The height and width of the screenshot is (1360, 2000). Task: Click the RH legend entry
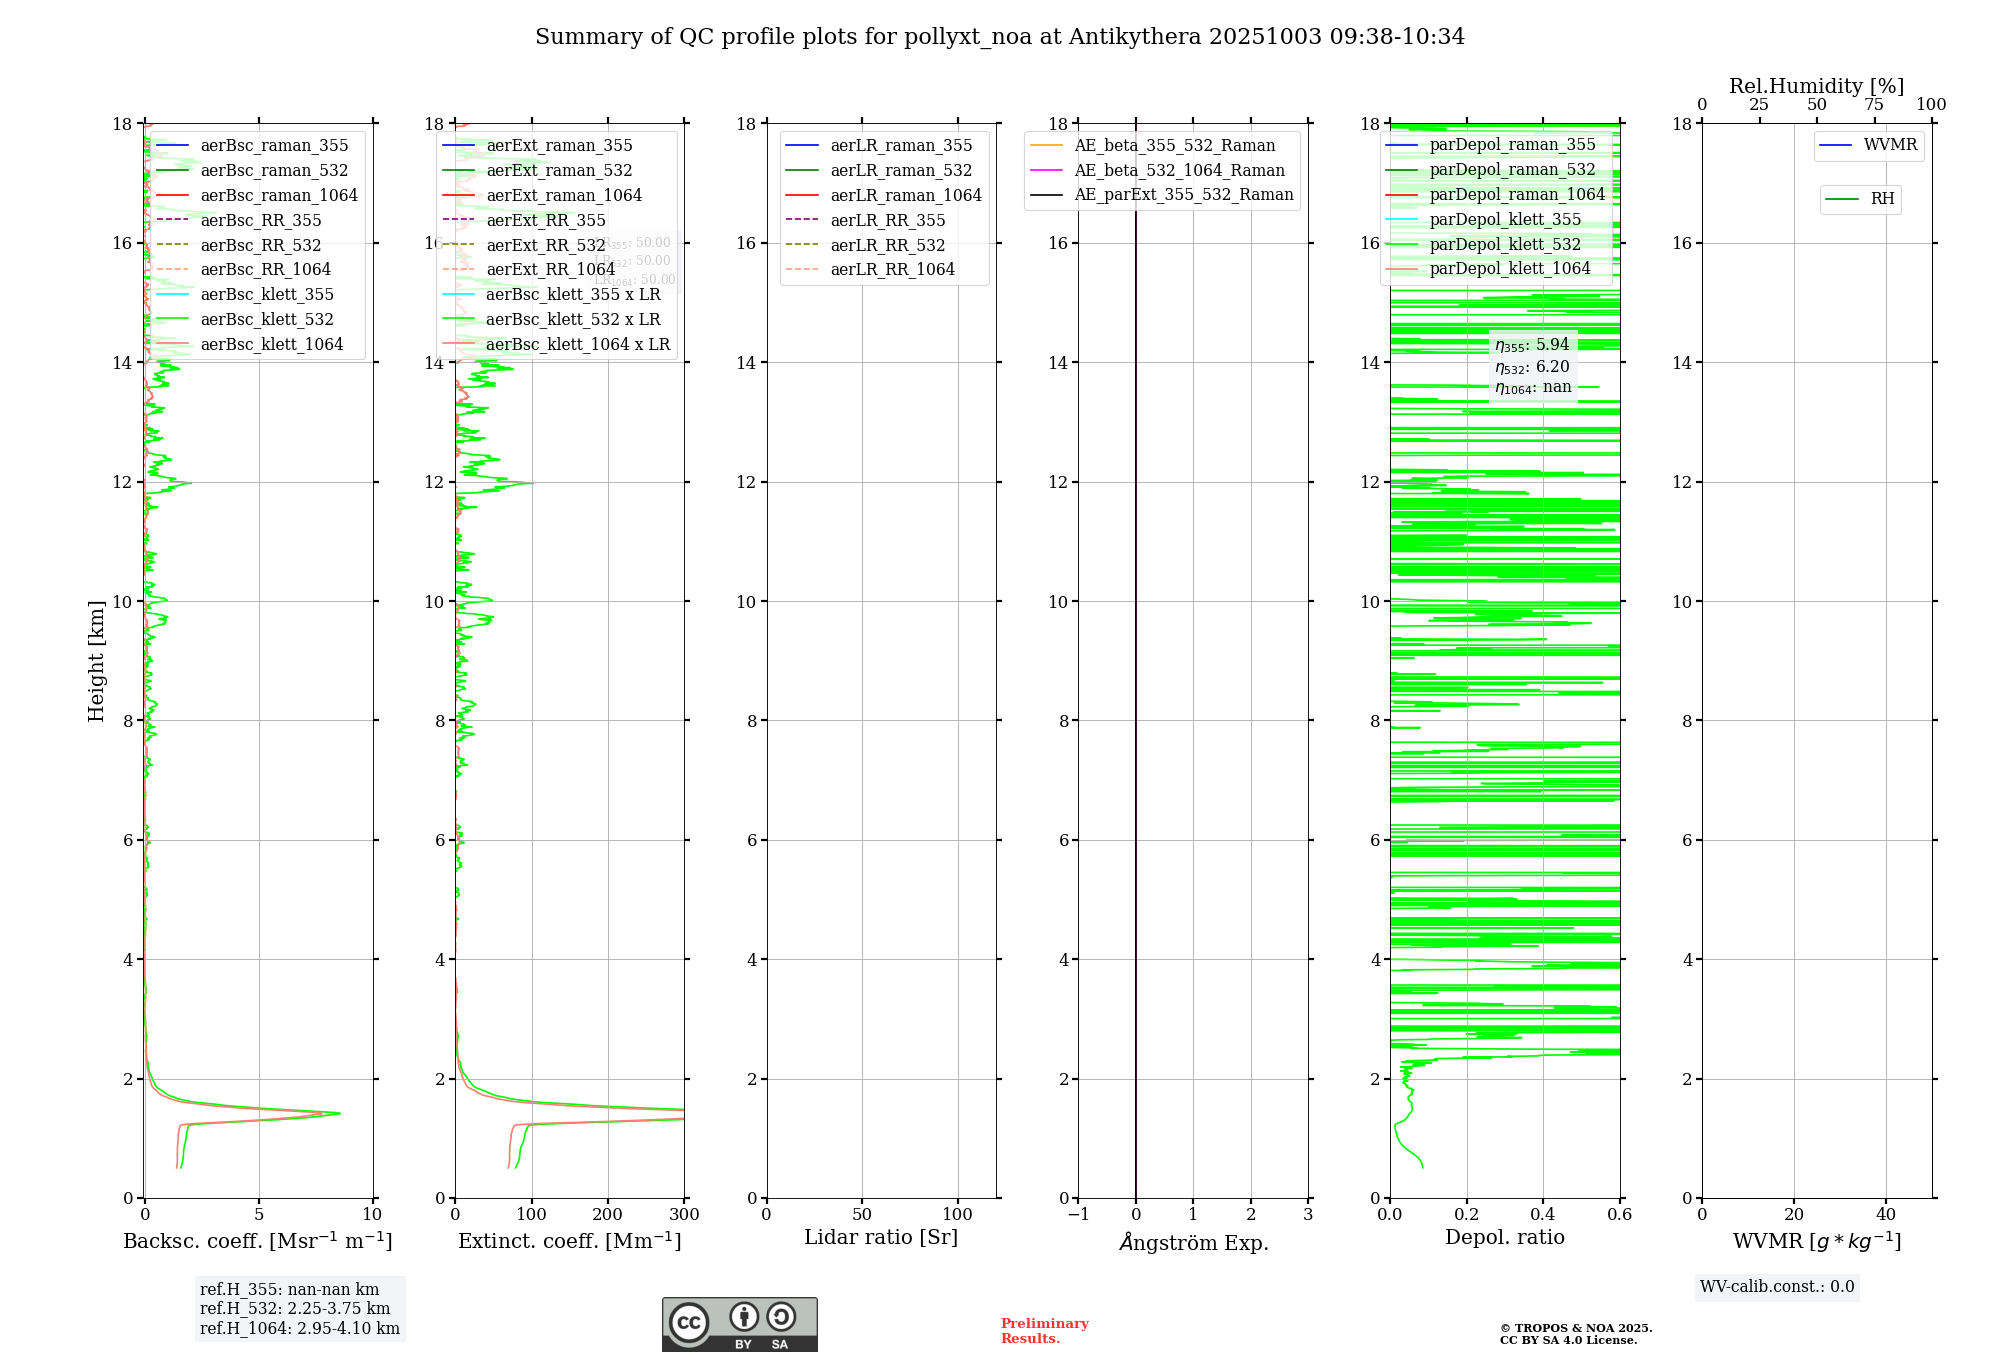tap(1881, 199)
